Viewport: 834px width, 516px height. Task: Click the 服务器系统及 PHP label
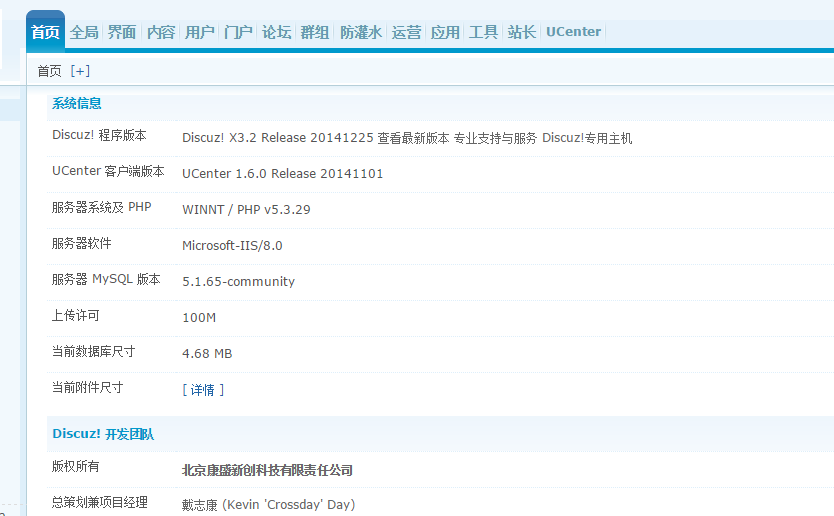[x=102, y=207]
